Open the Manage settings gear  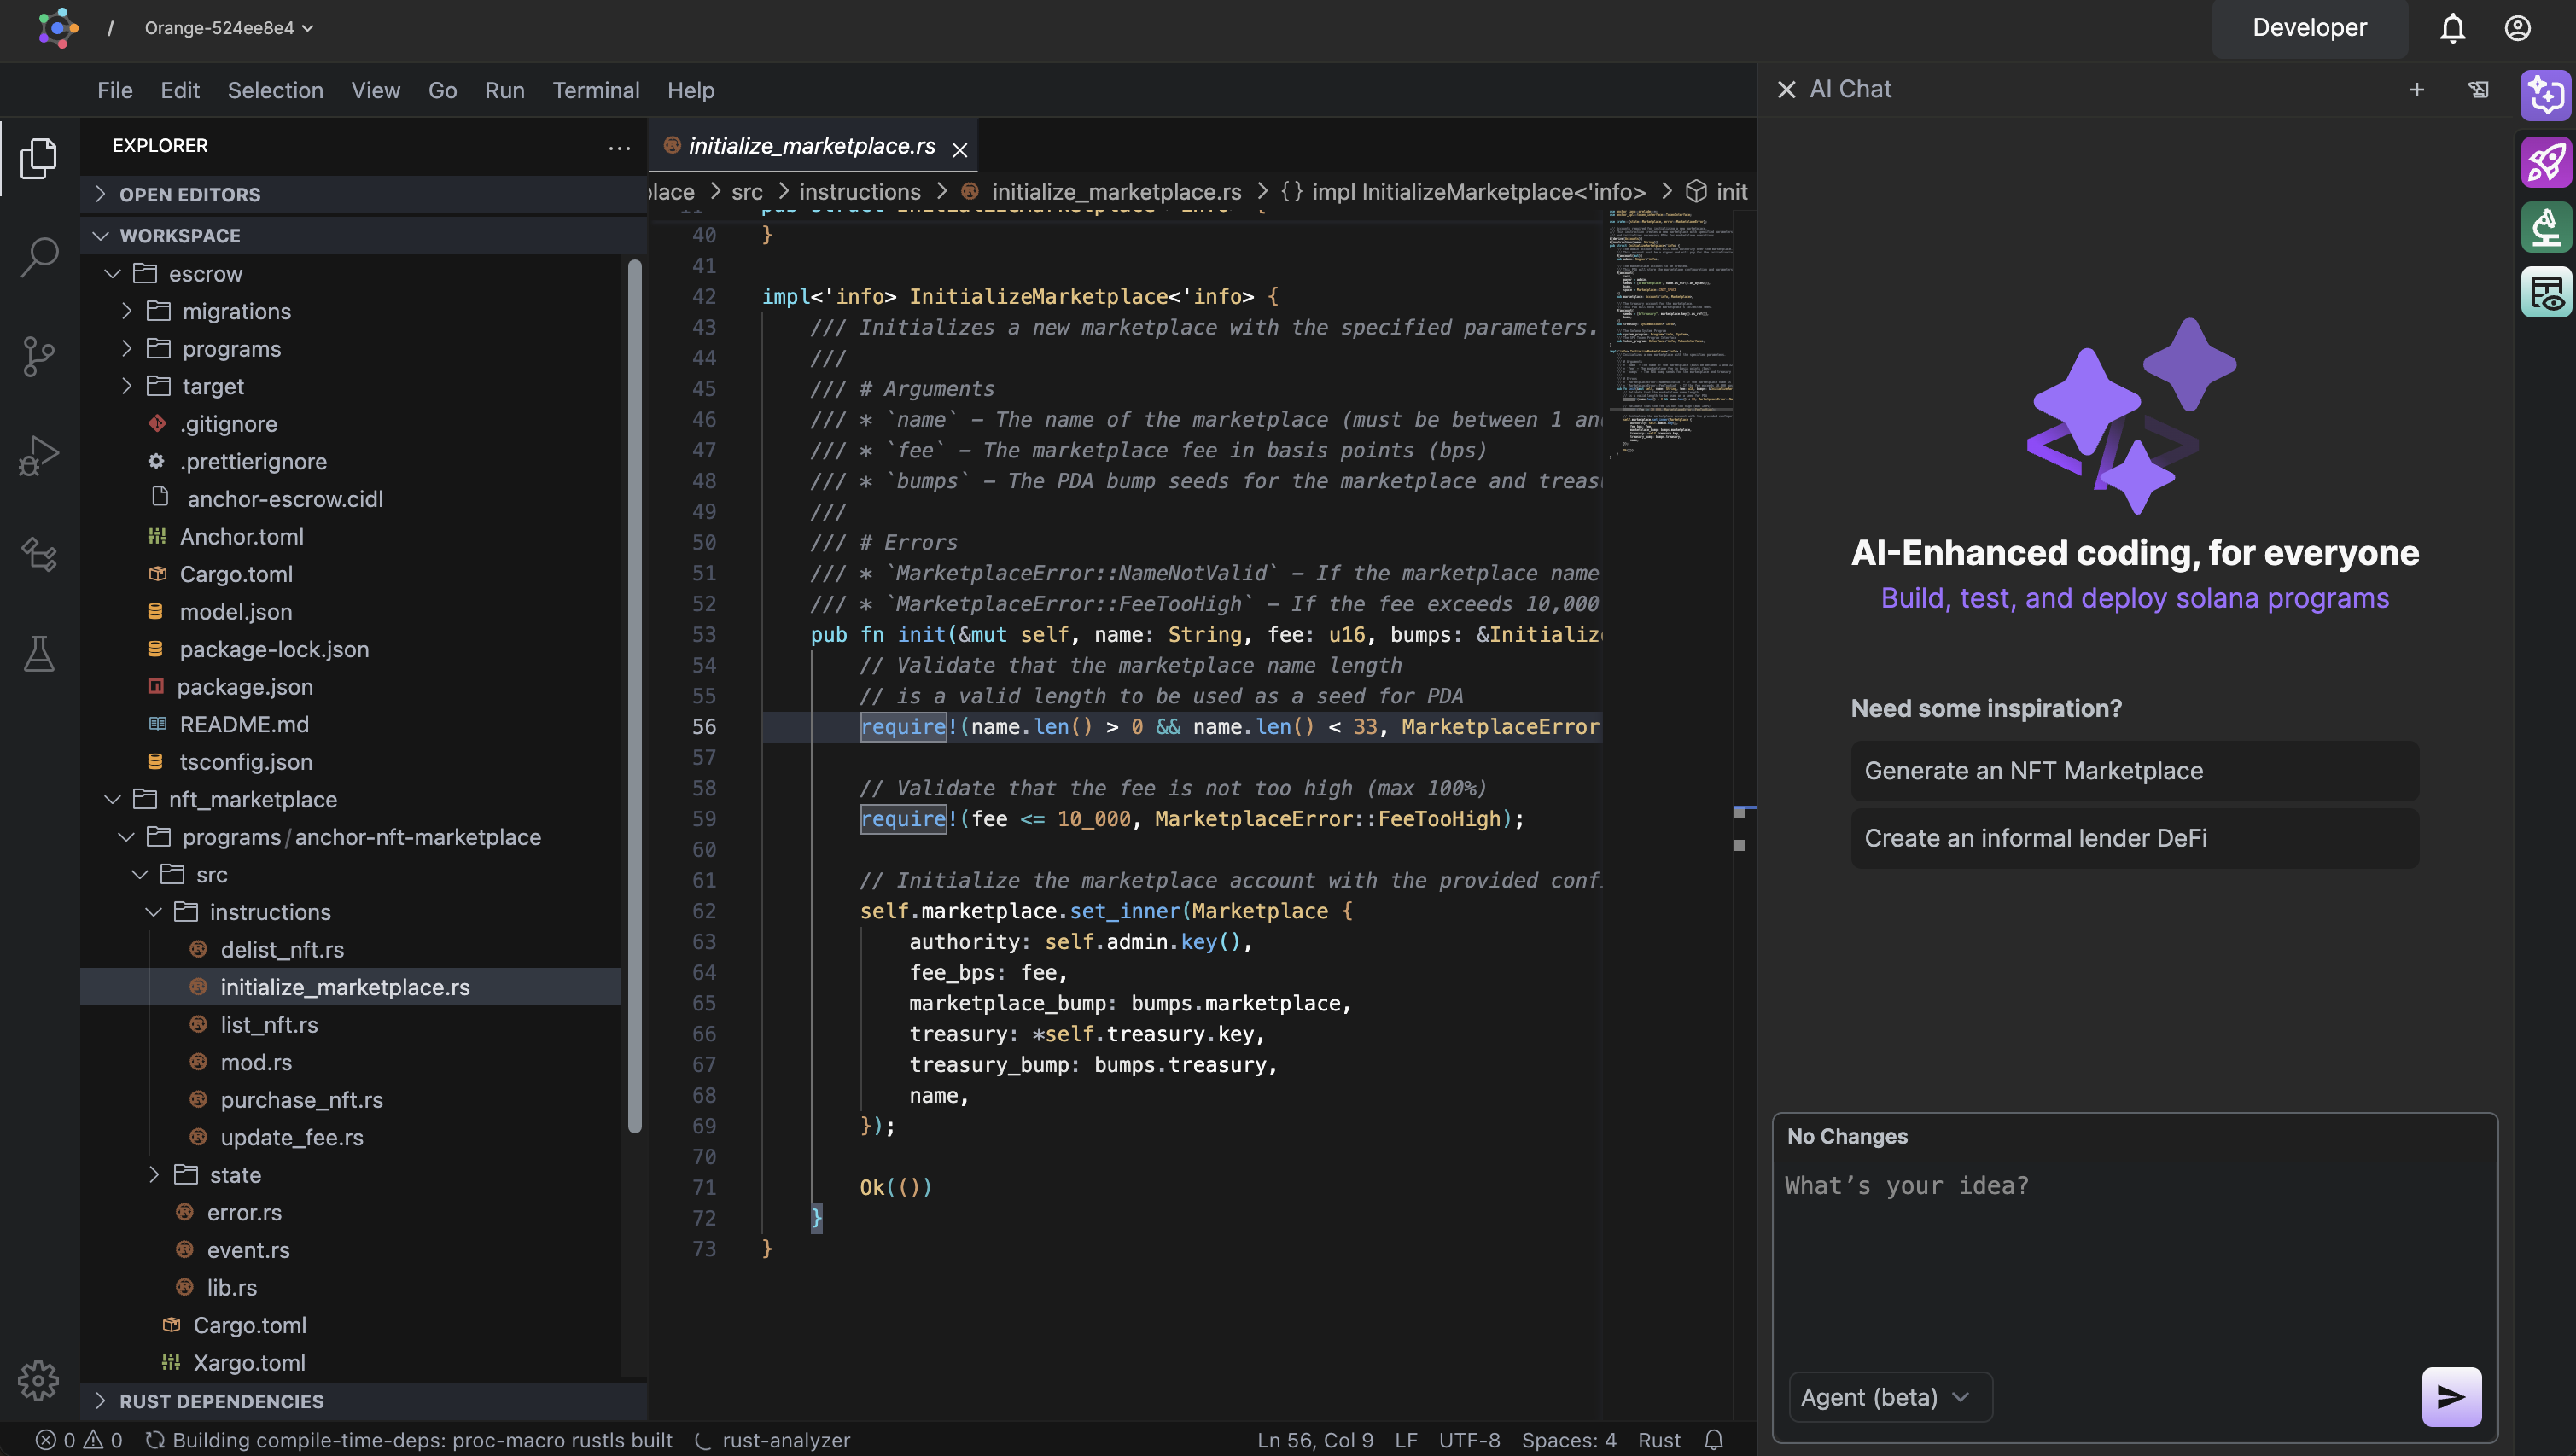(39, 1380)
